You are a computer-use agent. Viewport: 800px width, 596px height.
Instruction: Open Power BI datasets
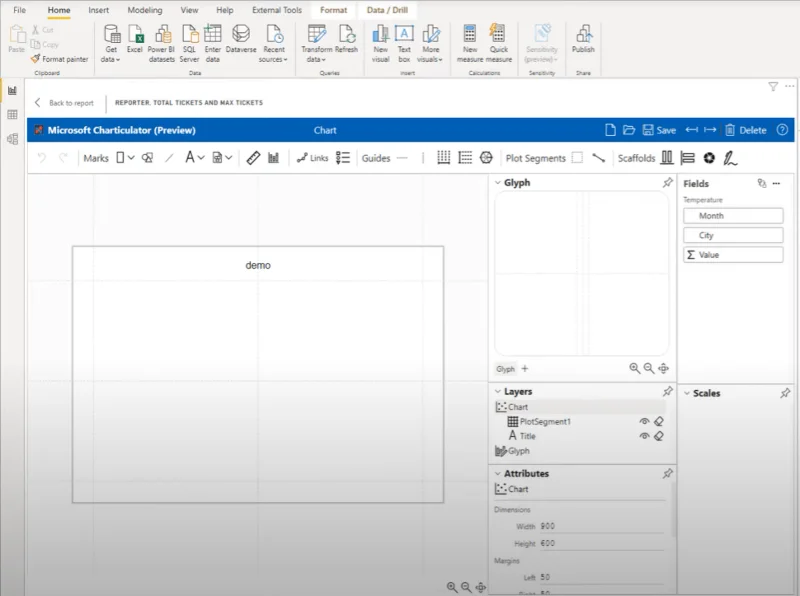(x=162, y=44)
